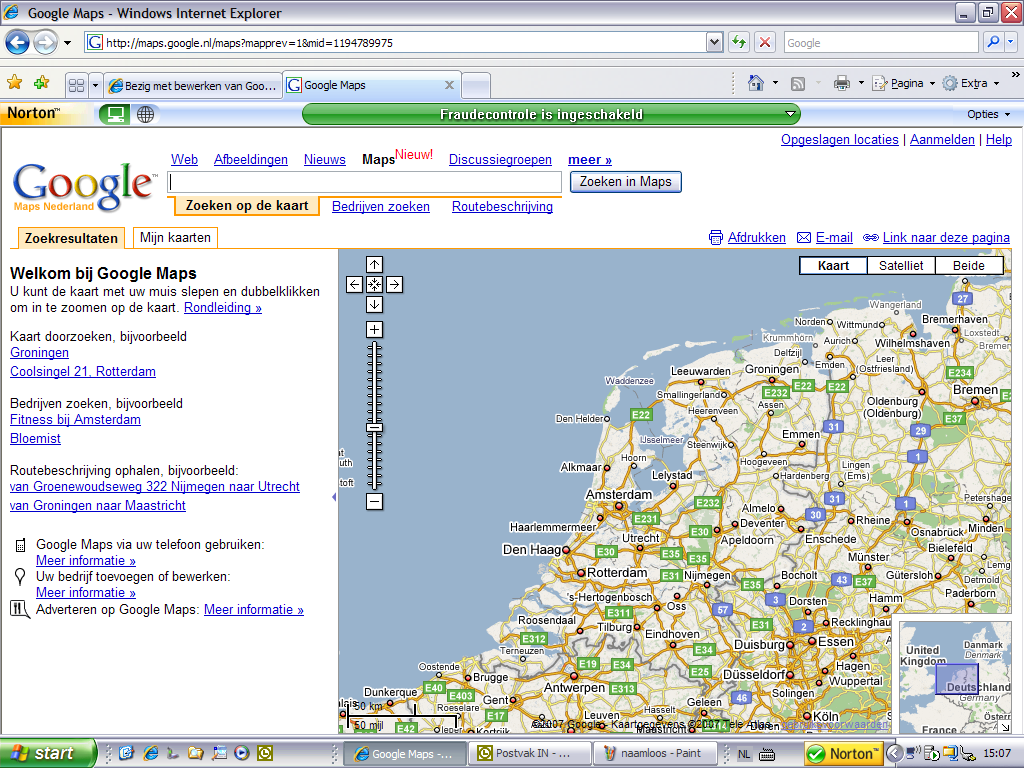Open the recent pages dropdown arrow

pos(67,43)
